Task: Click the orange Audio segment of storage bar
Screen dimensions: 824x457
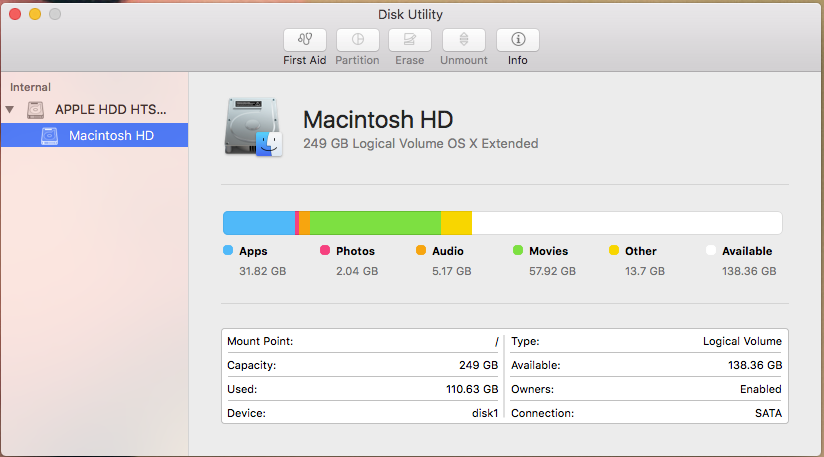Action: click(x=304, y=223)
